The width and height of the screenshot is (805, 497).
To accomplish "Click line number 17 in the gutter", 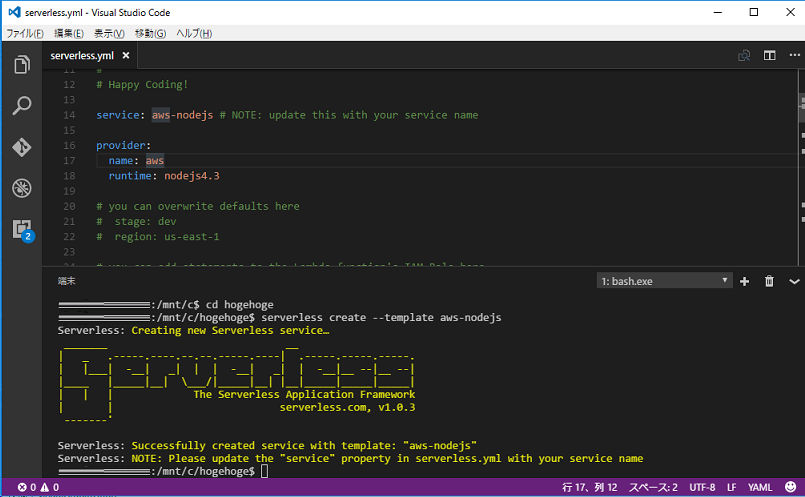I will tap(69, 161).
